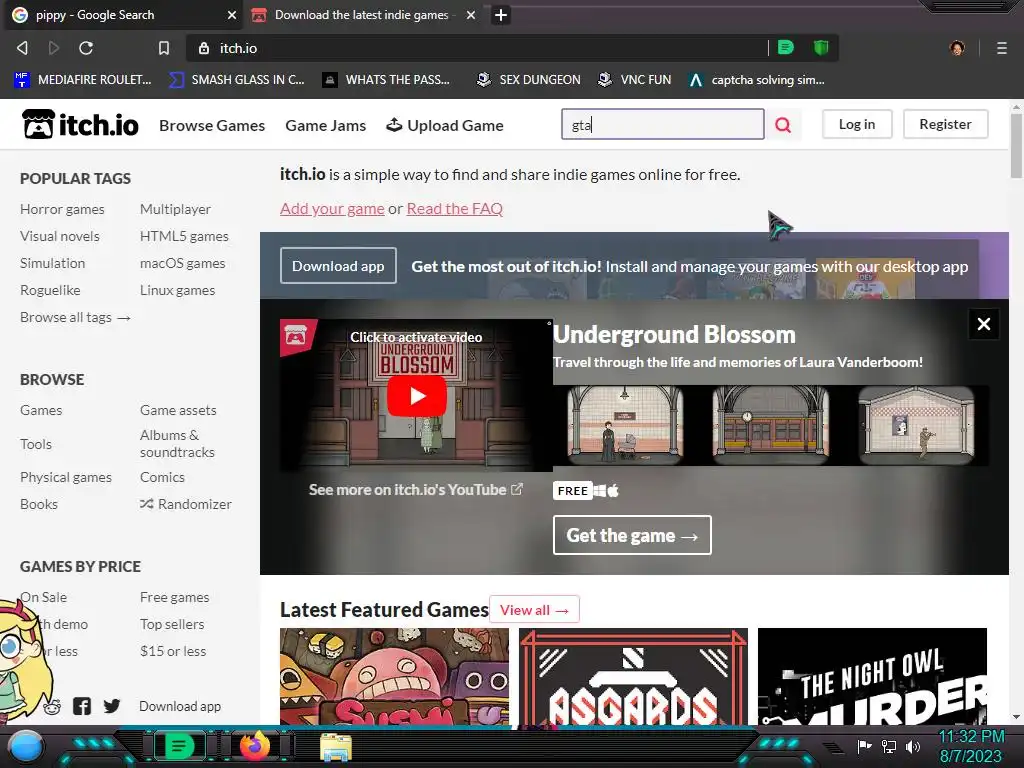Open Game Jams in site navigation
Image resolution: width=1024 pixels, height=768 pixels.
tap(325, 125)
